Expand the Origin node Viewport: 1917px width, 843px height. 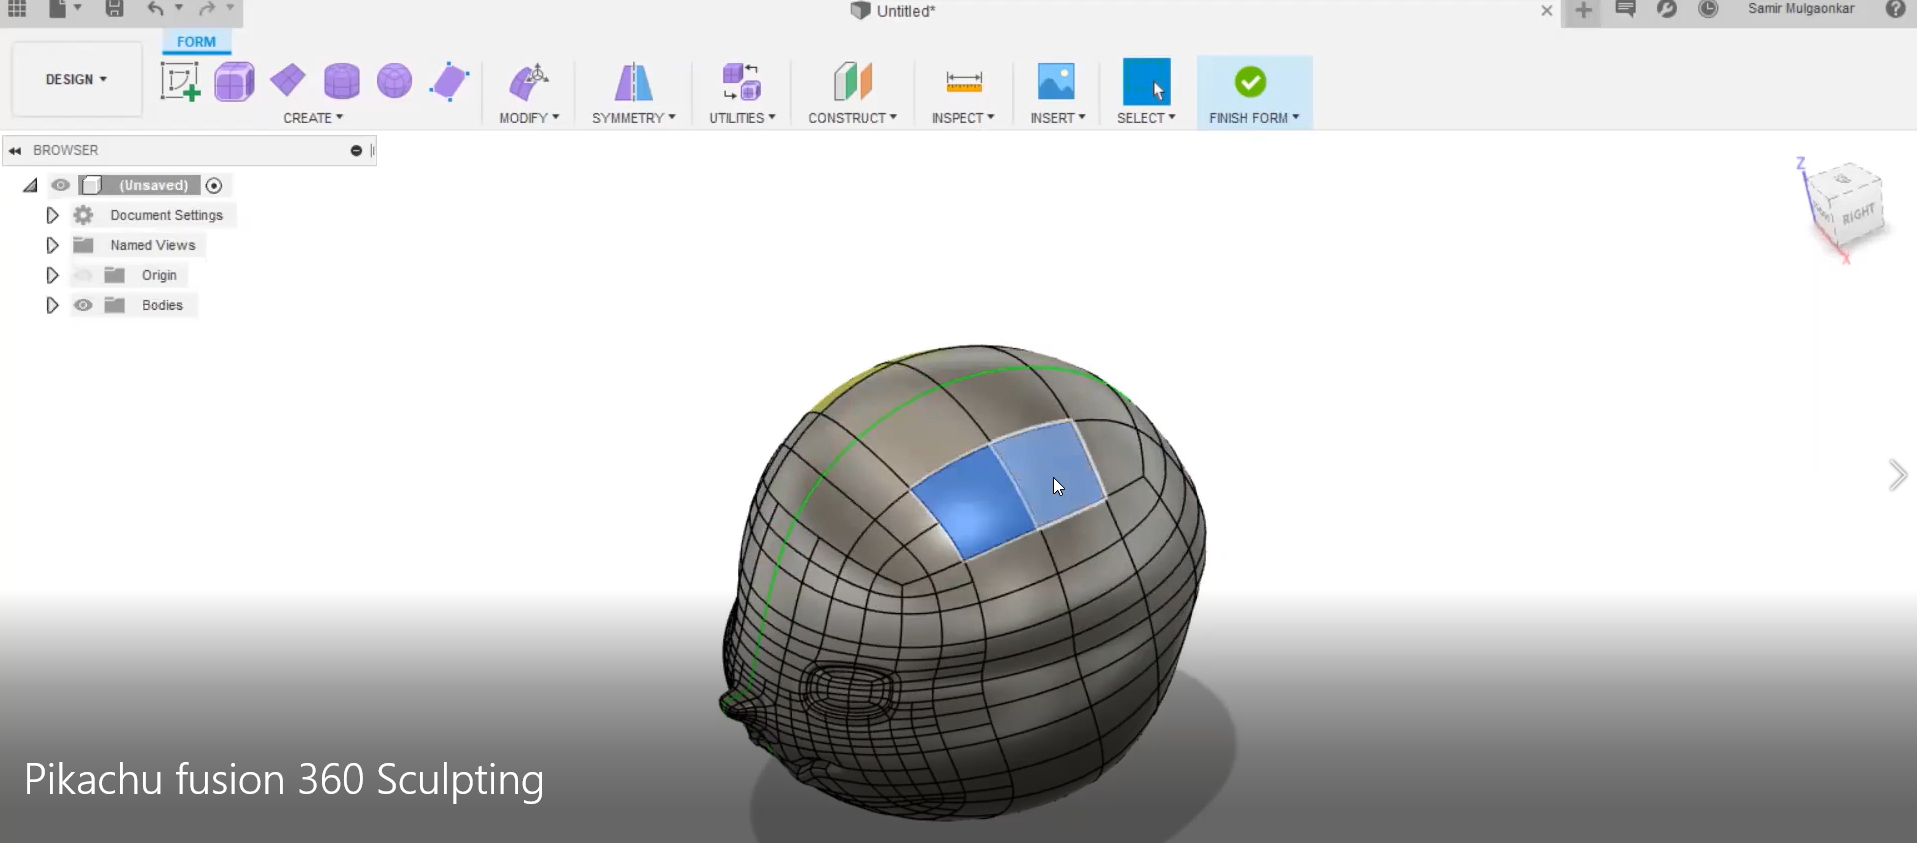(52, 275)
